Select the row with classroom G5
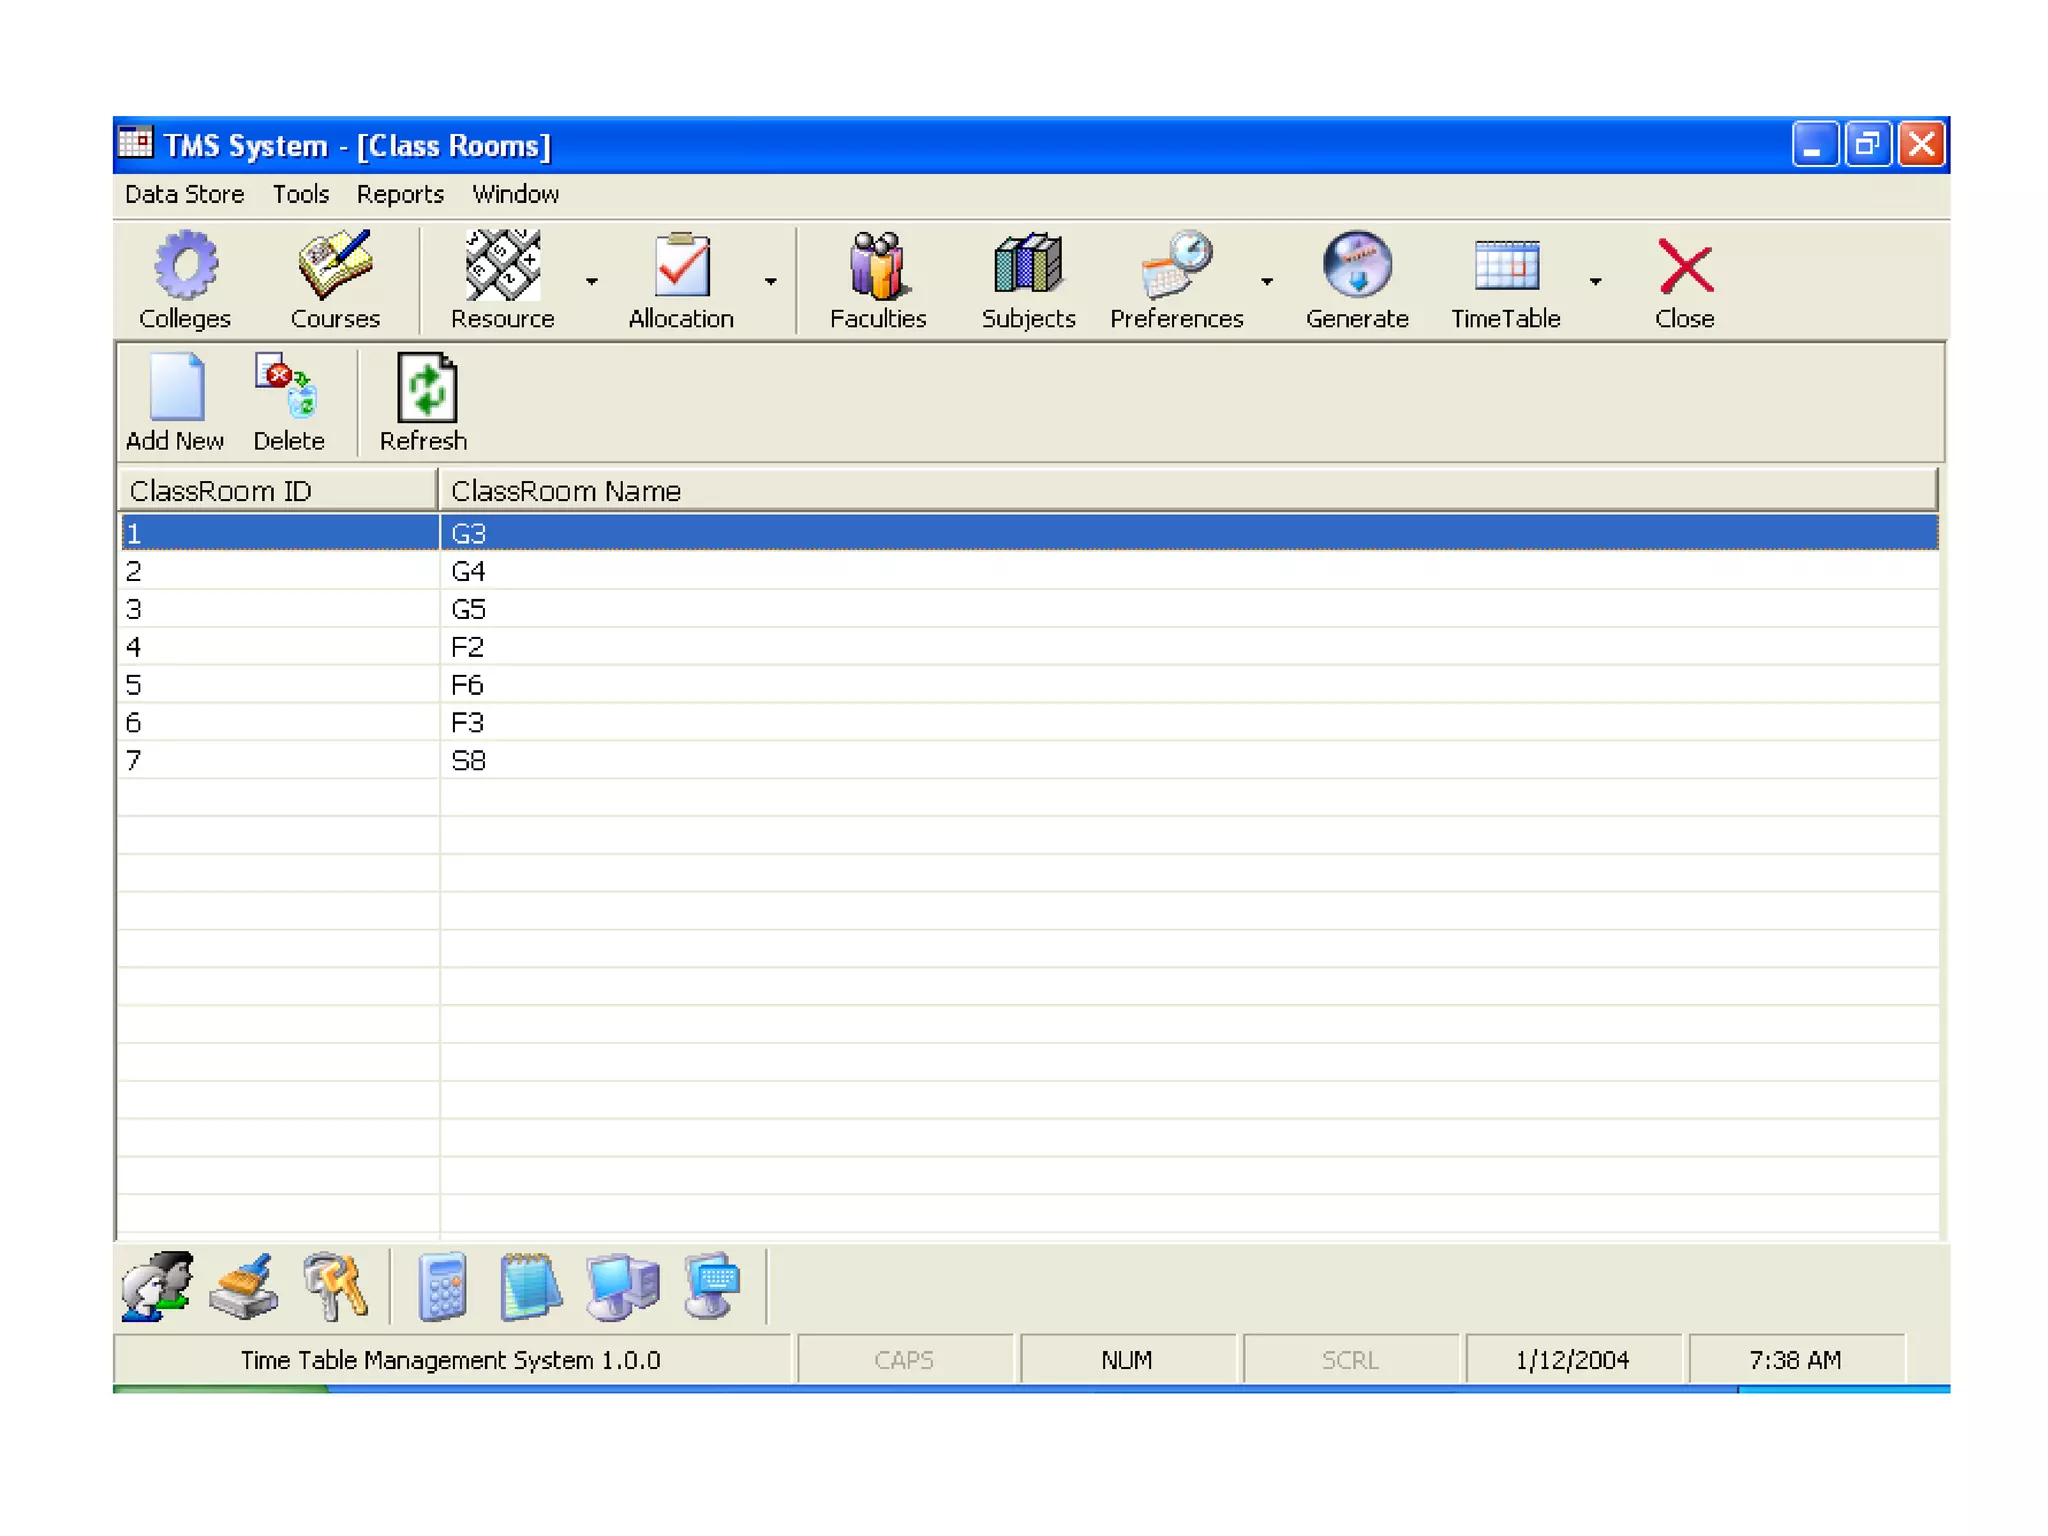This screenshot has height=1536, width=2048. coord(1028,609)
